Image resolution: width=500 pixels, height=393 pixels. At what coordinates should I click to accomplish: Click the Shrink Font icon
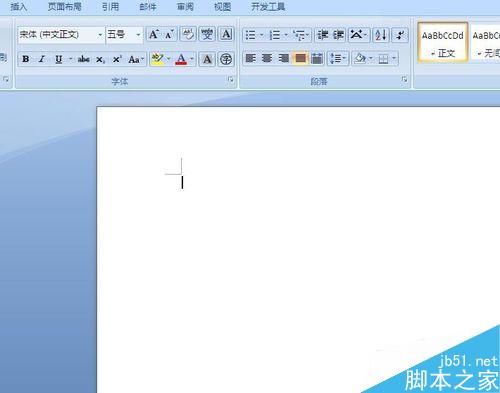coord(169,34)
